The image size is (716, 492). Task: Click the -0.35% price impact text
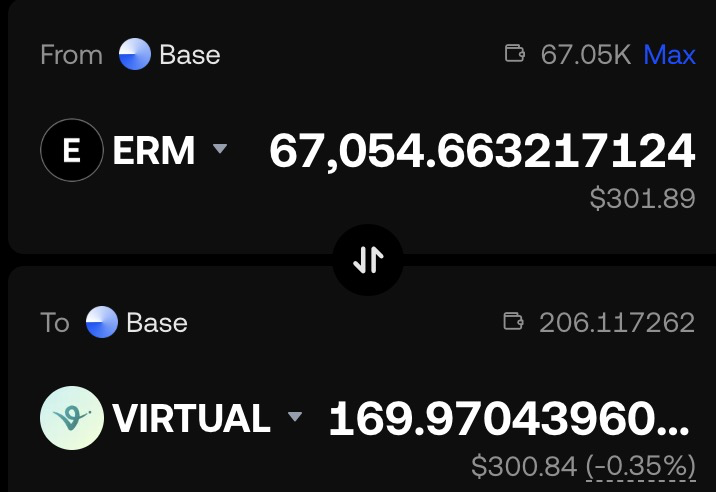click(x=641, y=466)
